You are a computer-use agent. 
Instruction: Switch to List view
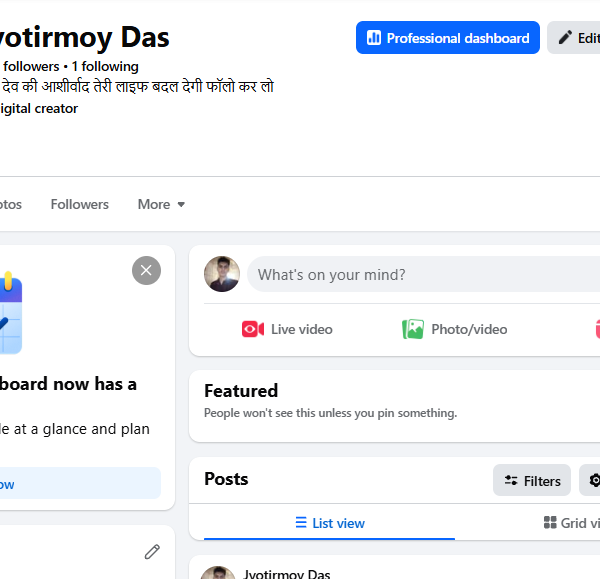[329, 523]
